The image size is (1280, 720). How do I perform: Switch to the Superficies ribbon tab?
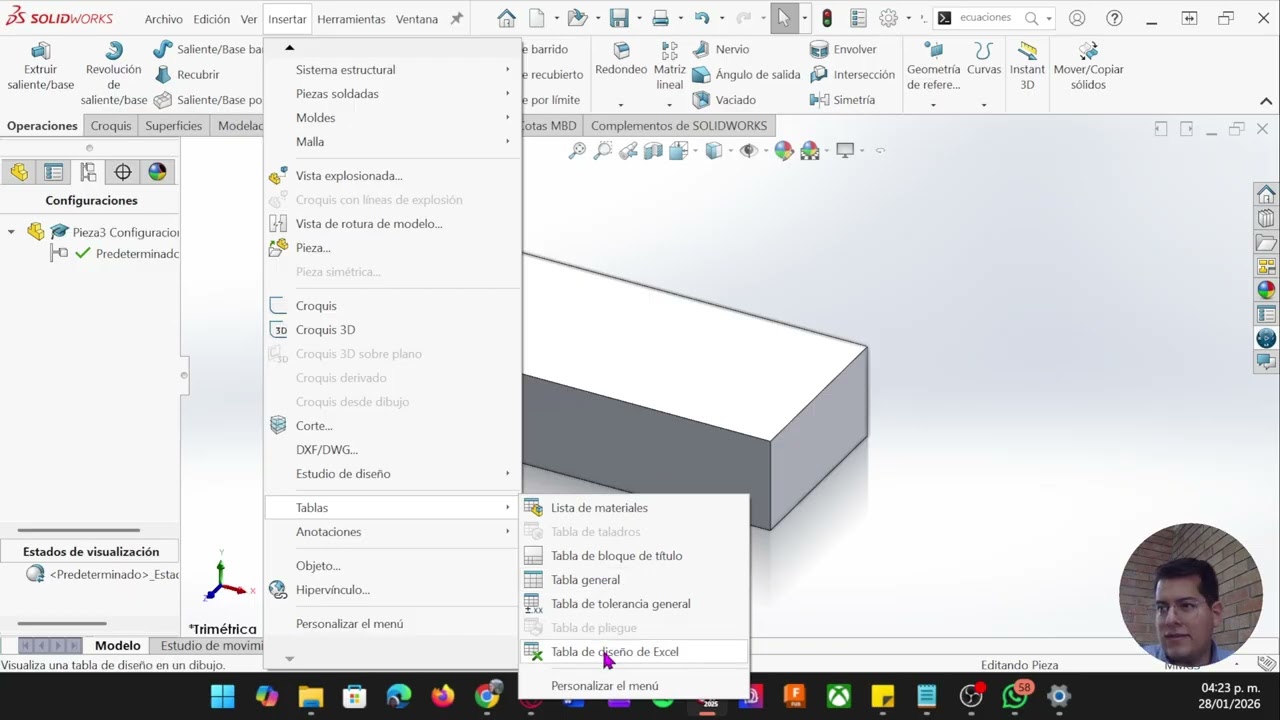(174, 126)
